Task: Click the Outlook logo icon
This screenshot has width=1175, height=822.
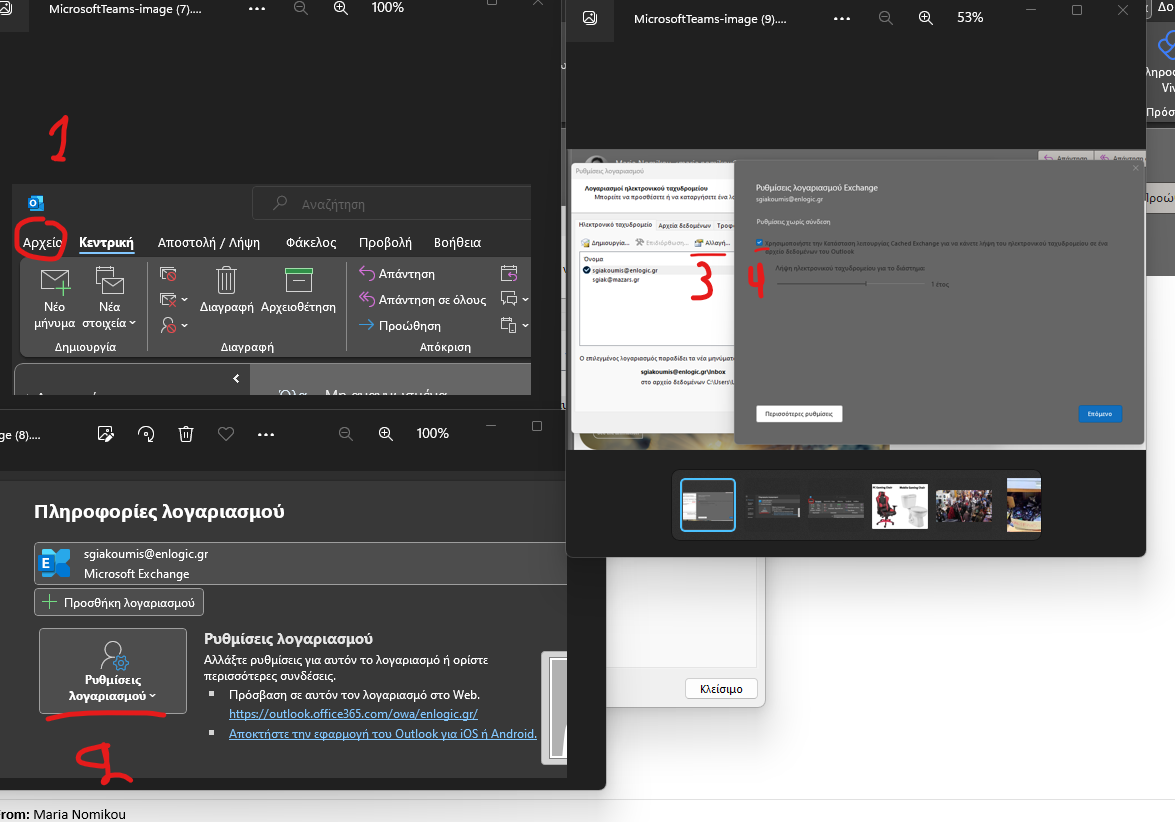Action: pyautogui.click(x=35, y=203)
